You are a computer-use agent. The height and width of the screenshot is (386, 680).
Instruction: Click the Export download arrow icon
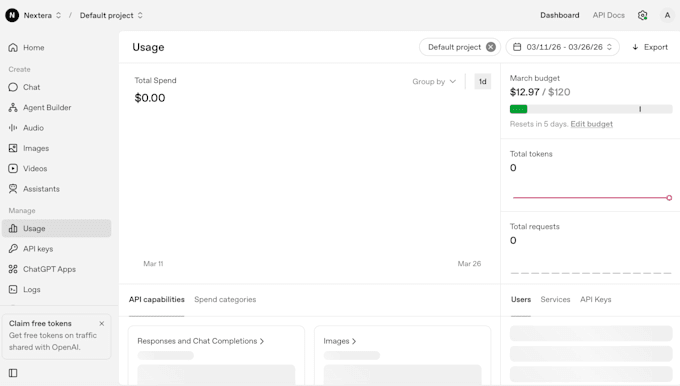click(x=635, y=47)
